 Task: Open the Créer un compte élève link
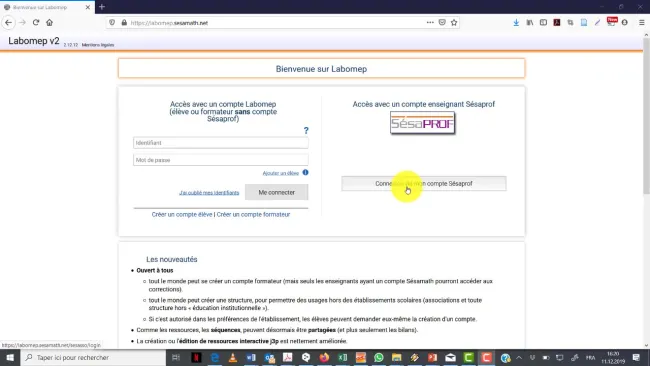pyautogui.click(x=182, y=214)
